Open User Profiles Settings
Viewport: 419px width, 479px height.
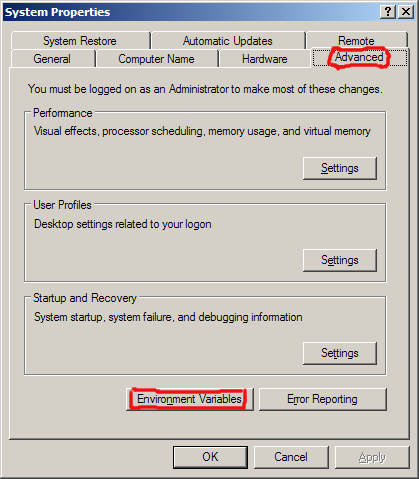tap(340, 260)
